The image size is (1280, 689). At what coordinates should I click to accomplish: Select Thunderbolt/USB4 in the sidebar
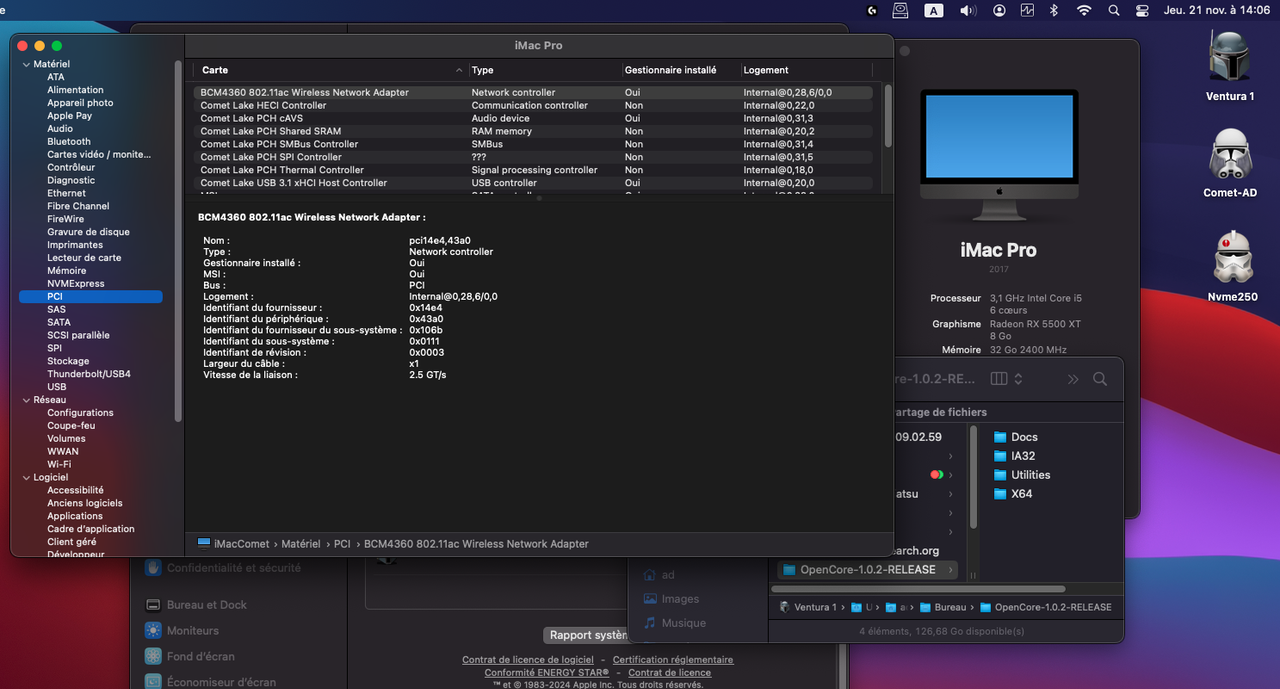(x=88, y=374)
